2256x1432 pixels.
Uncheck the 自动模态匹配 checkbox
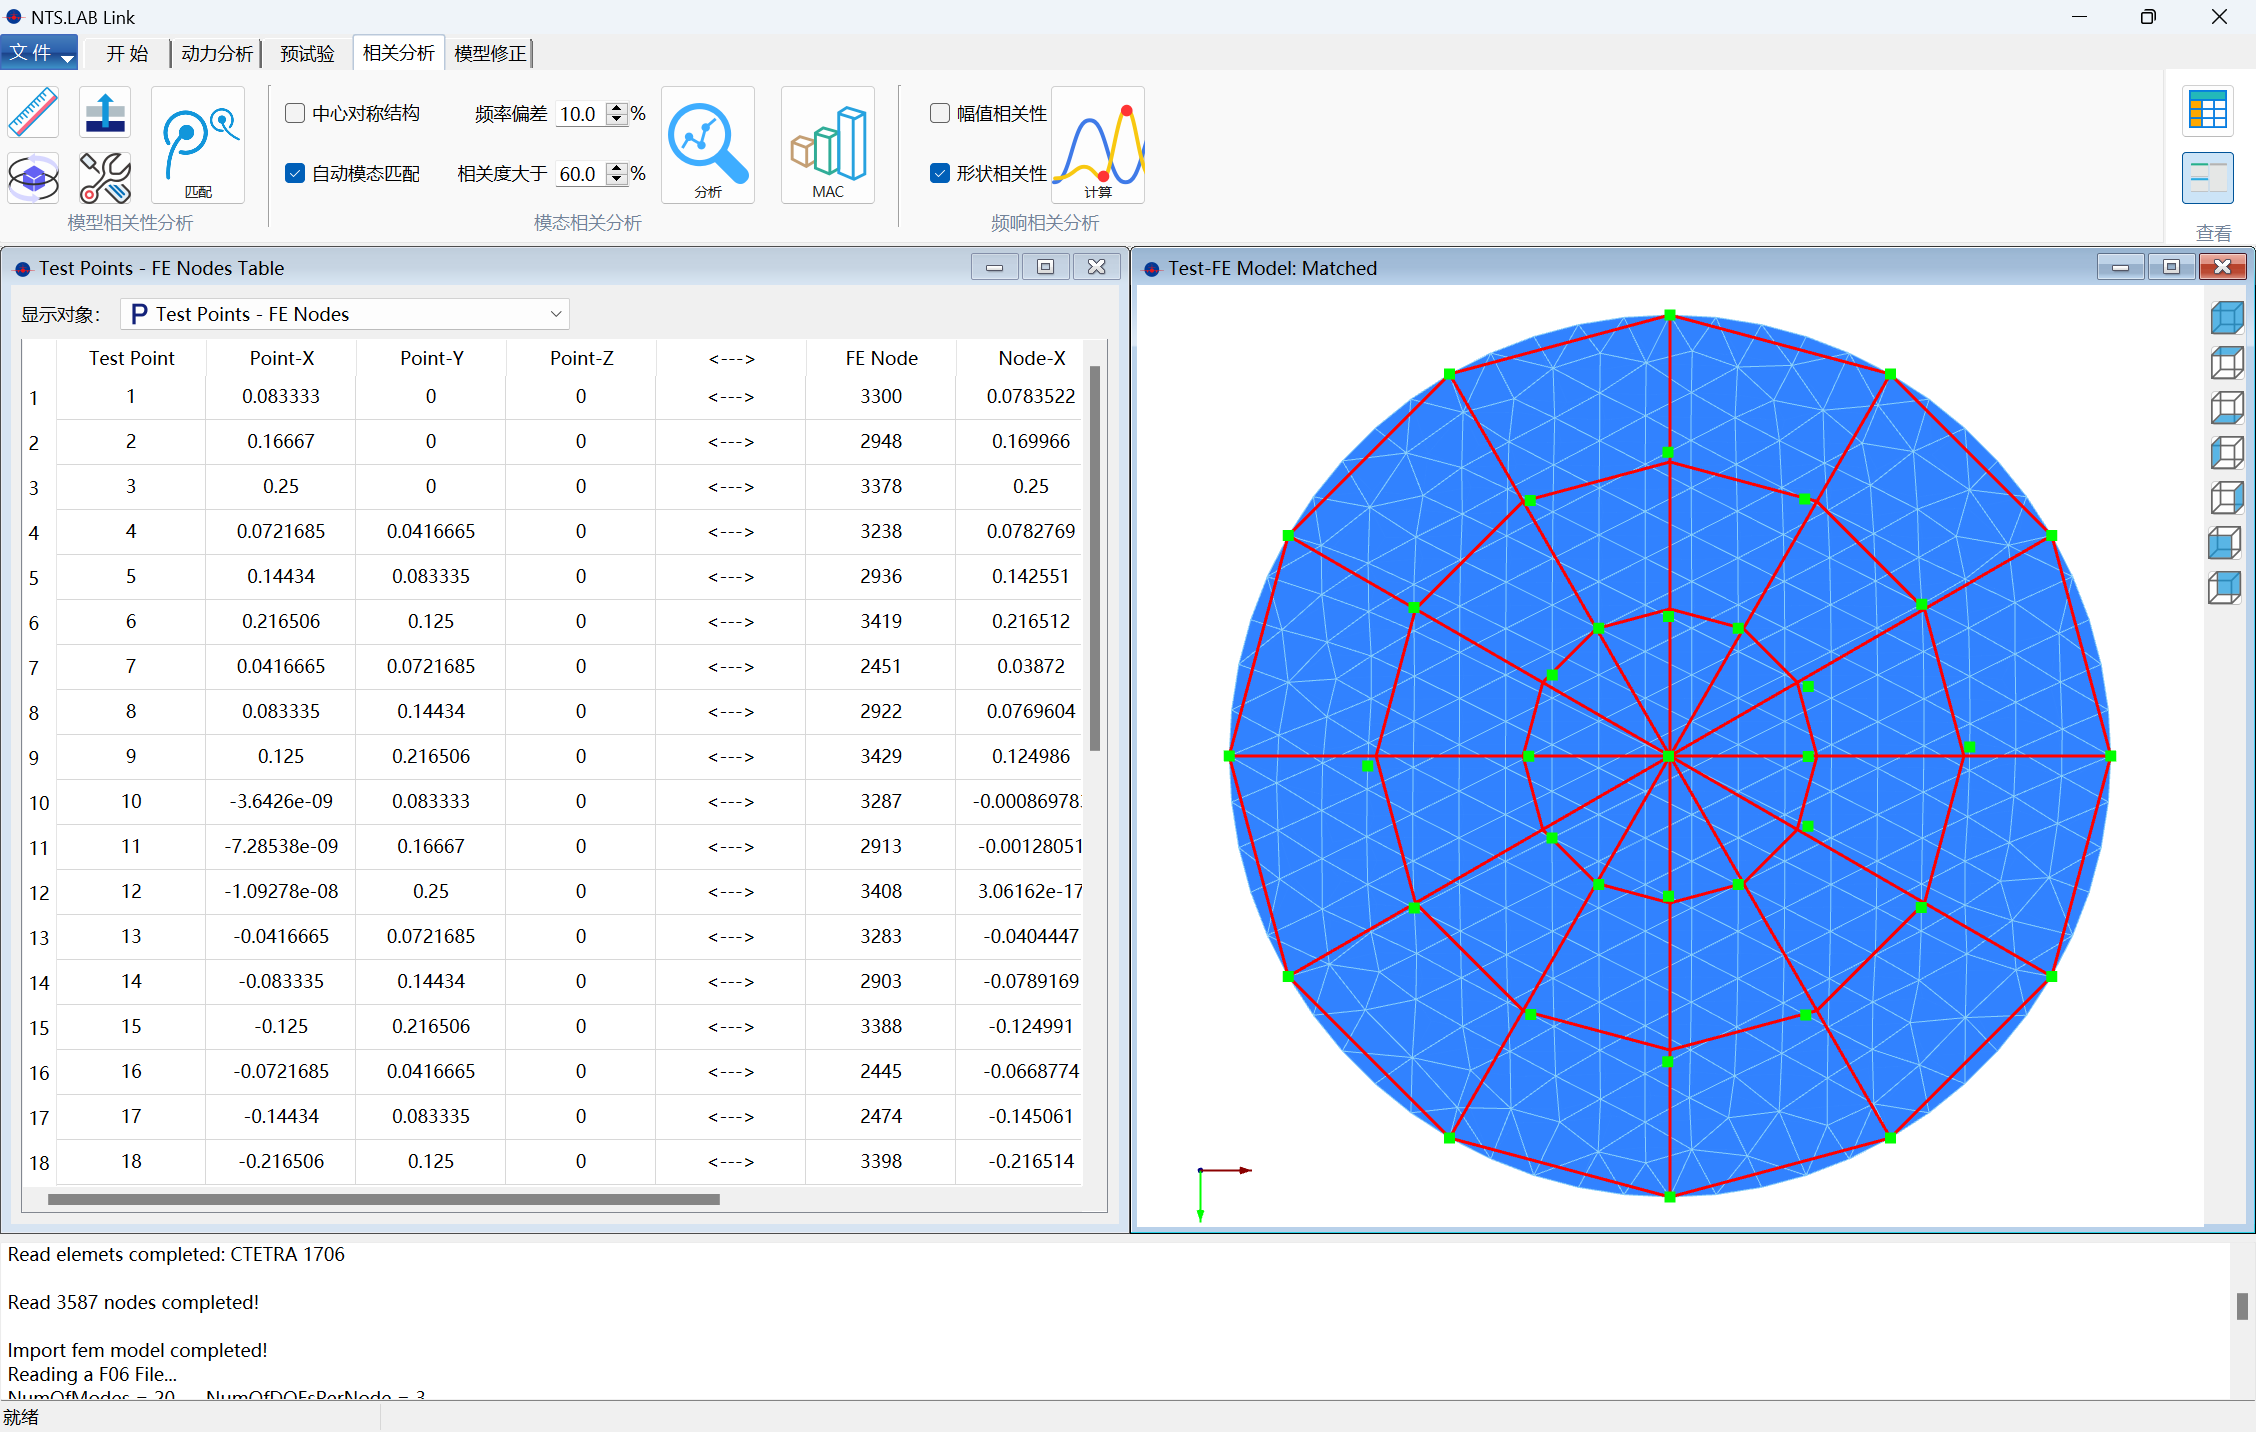[x=295, y=173]
